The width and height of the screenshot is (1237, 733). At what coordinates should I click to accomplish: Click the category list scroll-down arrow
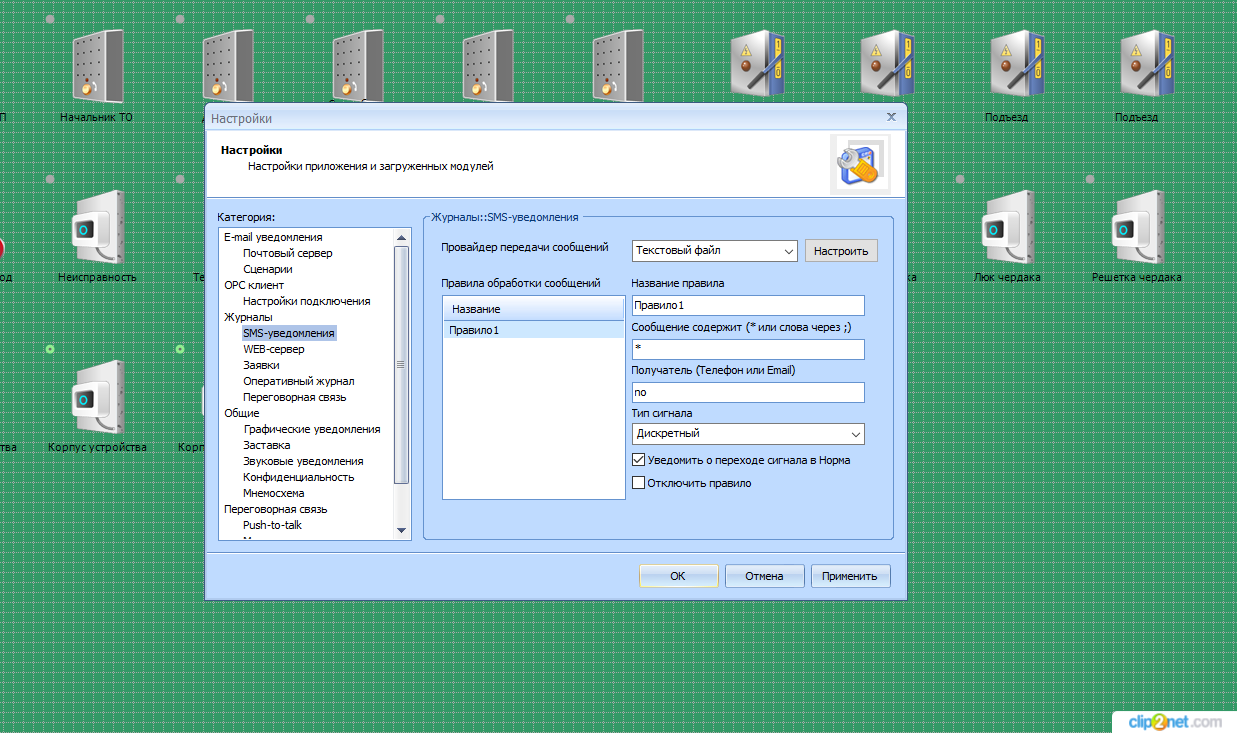(x=402, y=530)
